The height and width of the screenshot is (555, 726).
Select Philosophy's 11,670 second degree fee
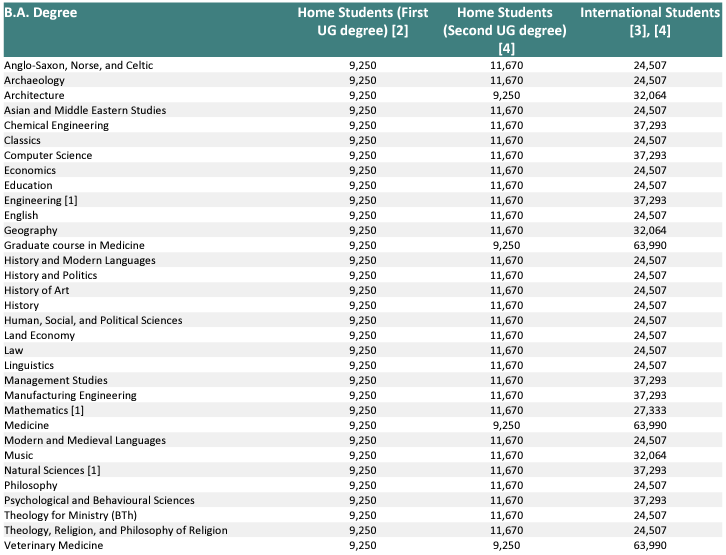pyautogui.click(x=507, y=486)
